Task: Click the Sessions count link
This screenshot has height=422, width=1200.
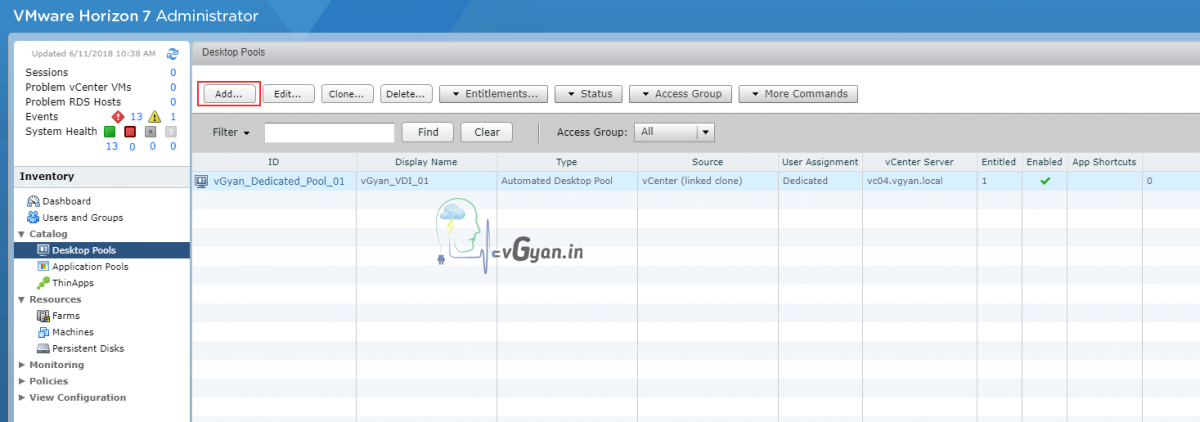Action: tap(173, 72)
